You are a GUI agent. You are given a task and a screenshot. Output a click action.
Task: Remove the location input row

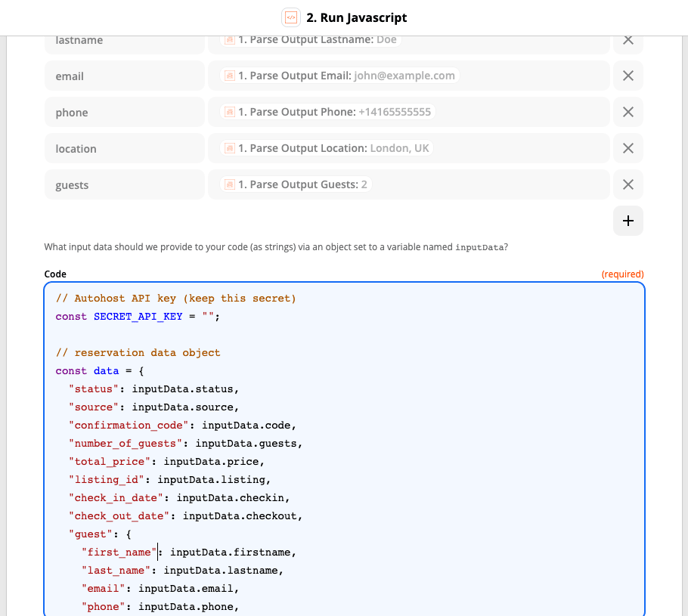click(628, 148)
